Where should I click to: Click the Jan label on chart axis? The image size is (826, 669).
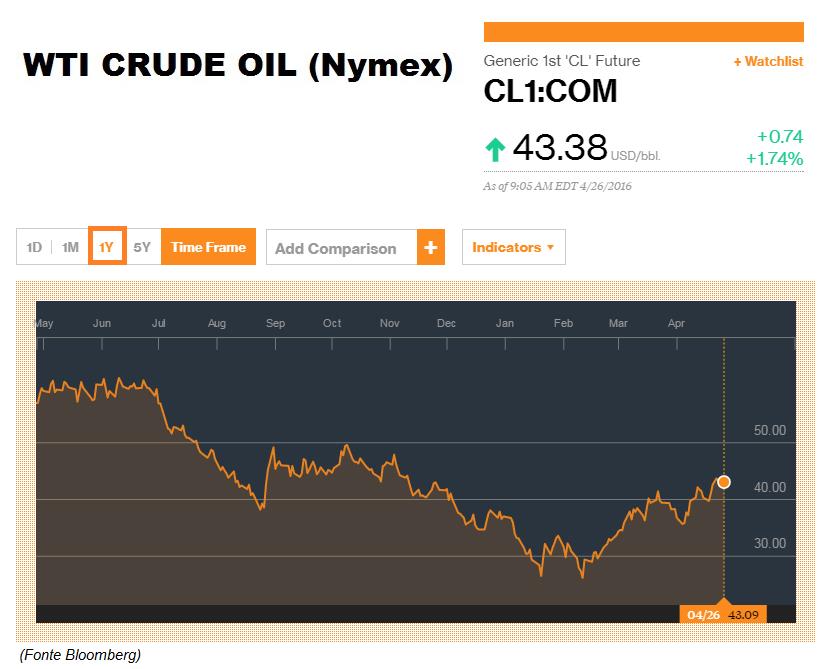[504, 323]
